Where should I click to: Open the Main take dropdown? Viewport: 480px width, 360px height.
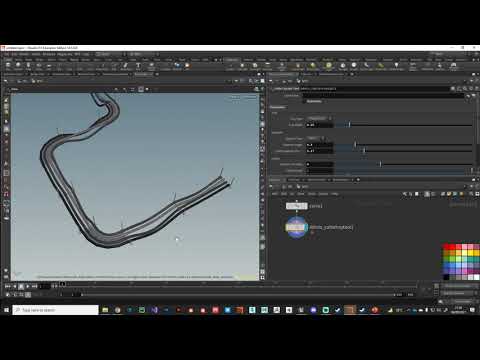coord(143,54)
